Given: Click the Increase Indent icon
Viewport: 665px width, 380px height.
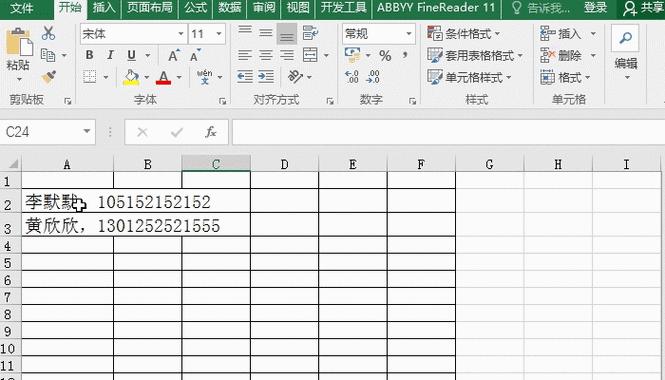Looking at the screenshot, I should (x=266, y=77).
